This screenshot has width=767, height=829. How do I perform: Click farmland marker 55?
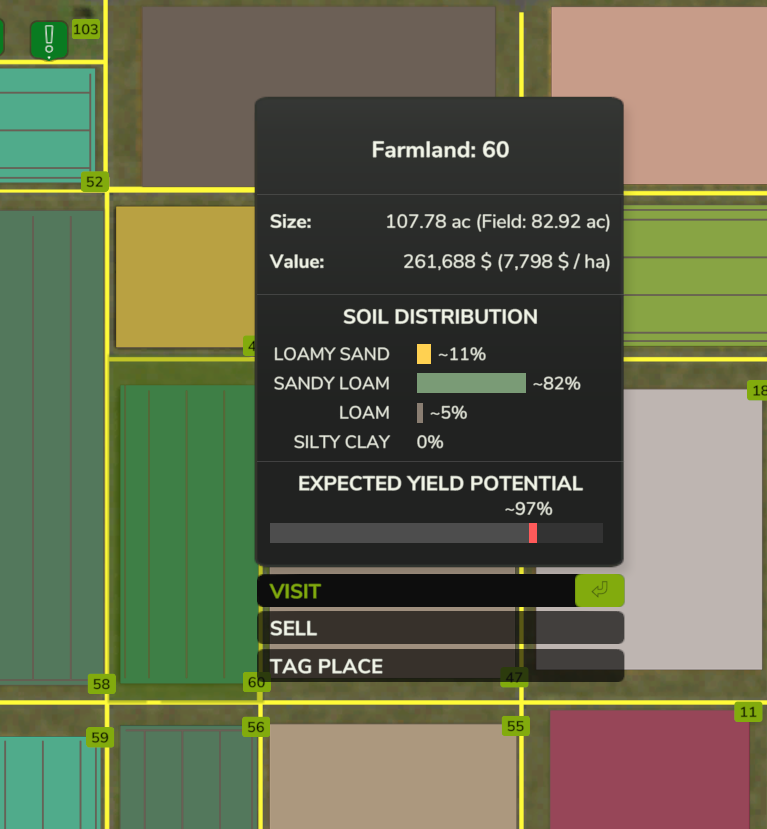(515, 726)
